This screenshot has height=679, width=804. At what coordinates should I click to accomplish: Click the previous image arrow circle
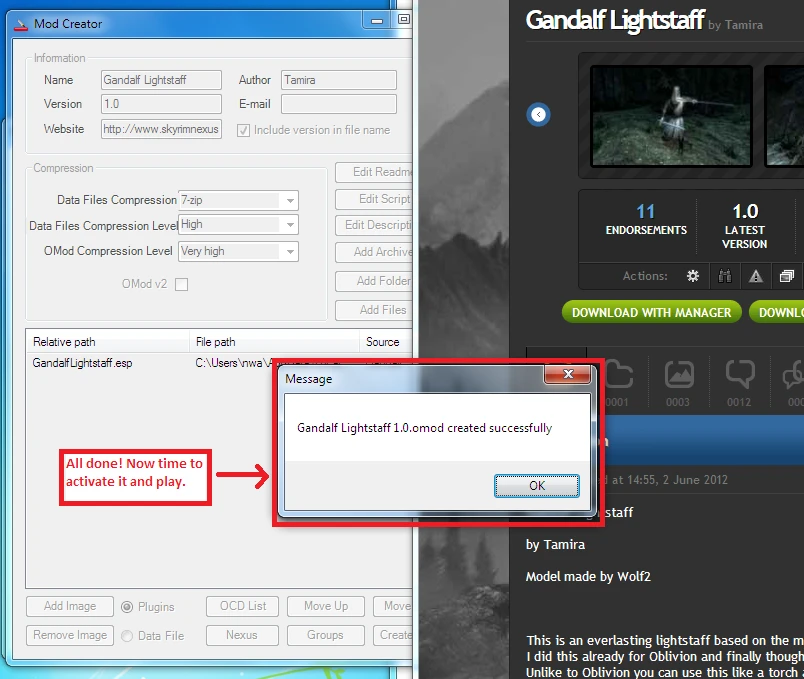(538, 115)
